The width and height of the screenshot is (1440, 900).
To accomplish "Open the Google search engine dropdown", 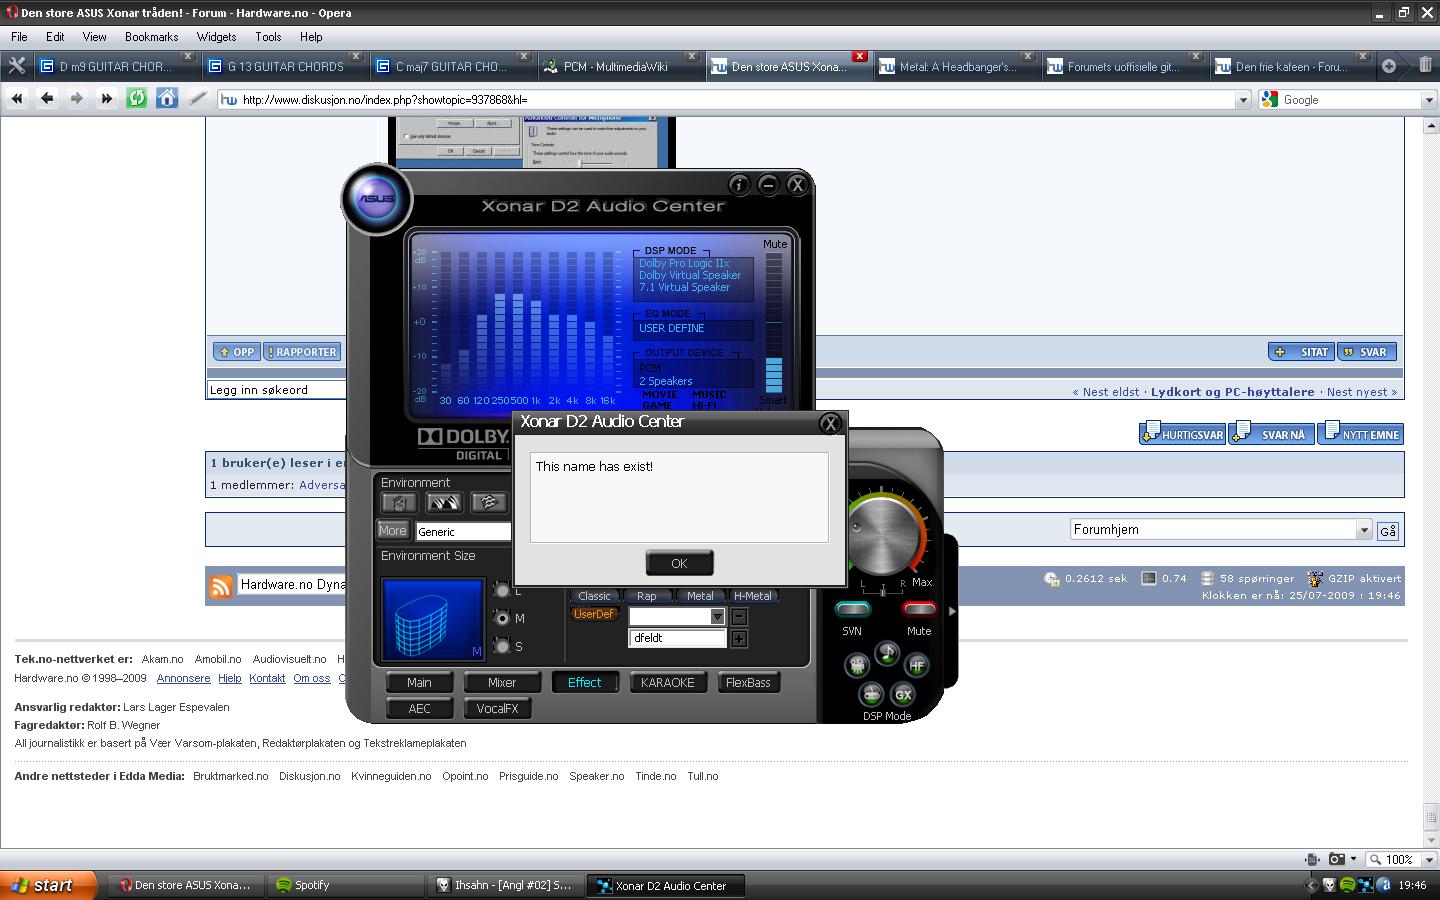I will pos(1428,99).
